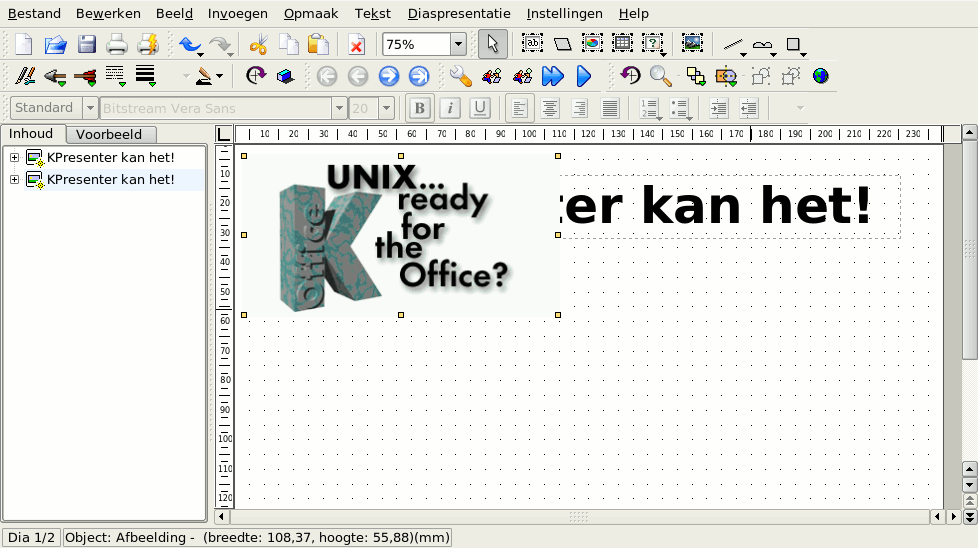Toggle bold text formatting
Image resolution: width=978 pixels, height=548 pixels.
pos(420,108)
